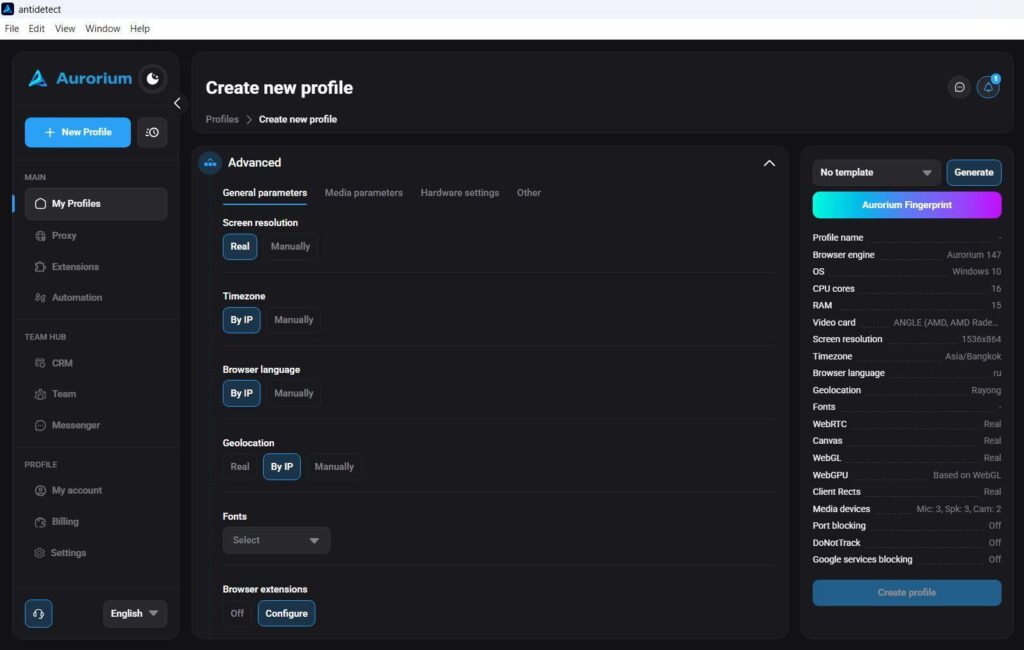Open the chat bubble icon in header
The height and width of the screenshot is (650, 1024).
pyautogui.click(x=959, y=87)
